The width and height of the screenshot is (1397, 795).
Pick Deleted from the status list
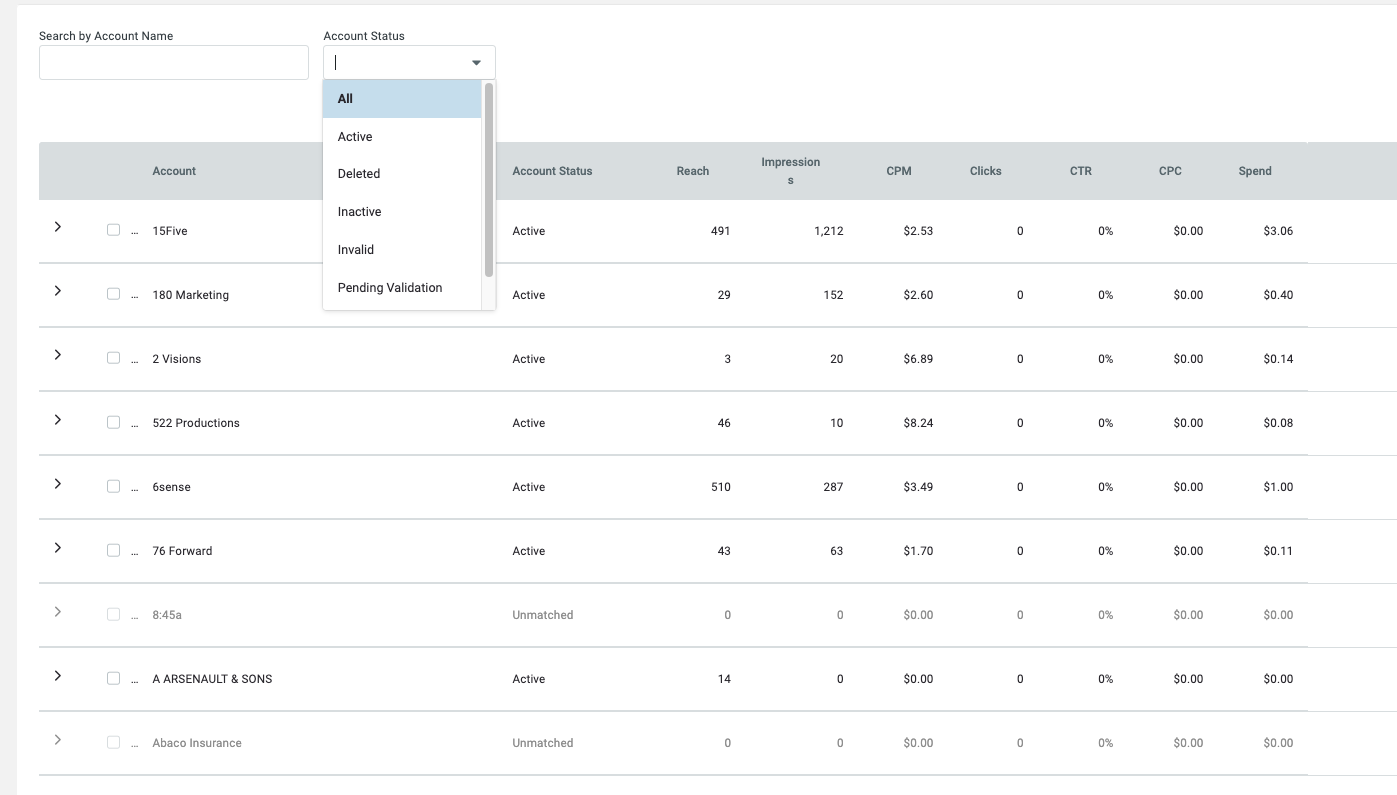(x=402, y=174)
